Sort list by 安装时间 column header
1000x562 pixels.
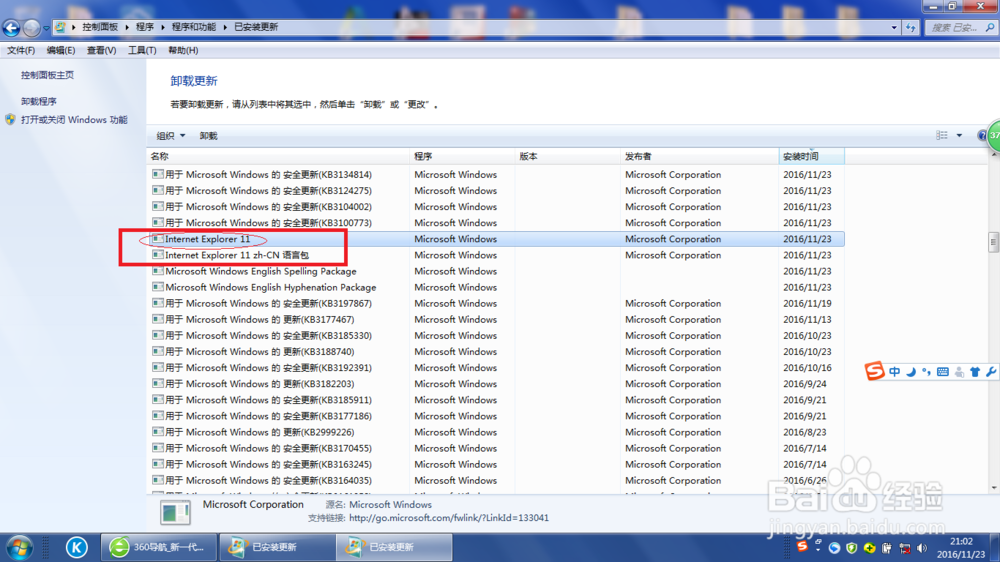pyautogui.click(x=811, y=156)
